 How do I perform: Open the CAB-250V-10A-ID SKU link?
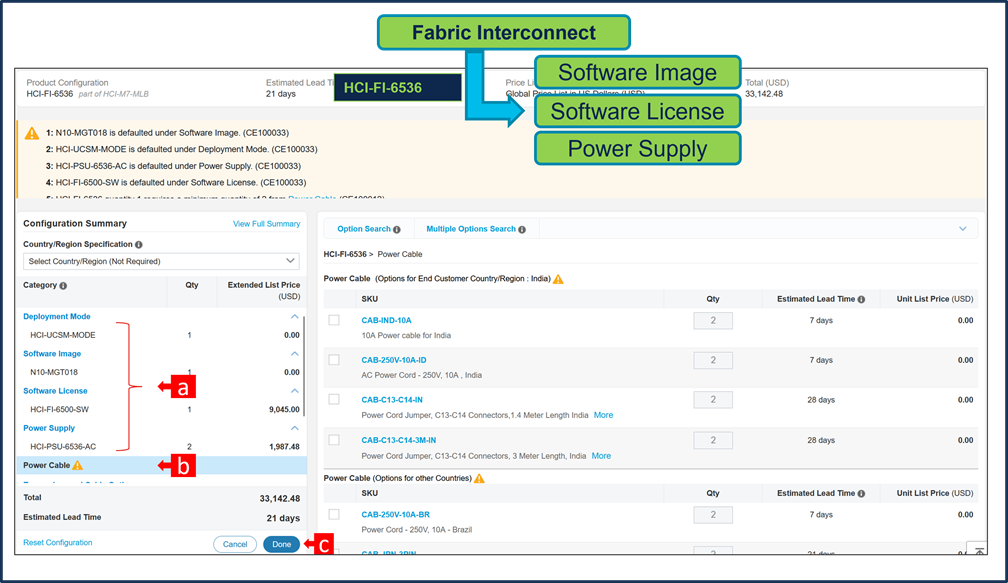pyautogui.click(x=393, y=360)
